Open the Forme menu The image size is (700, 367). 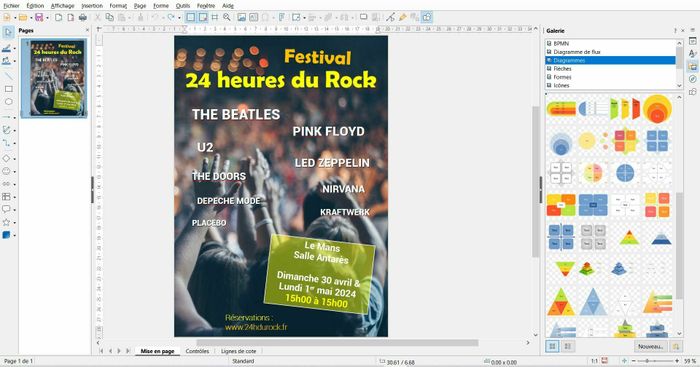point(161,6)
